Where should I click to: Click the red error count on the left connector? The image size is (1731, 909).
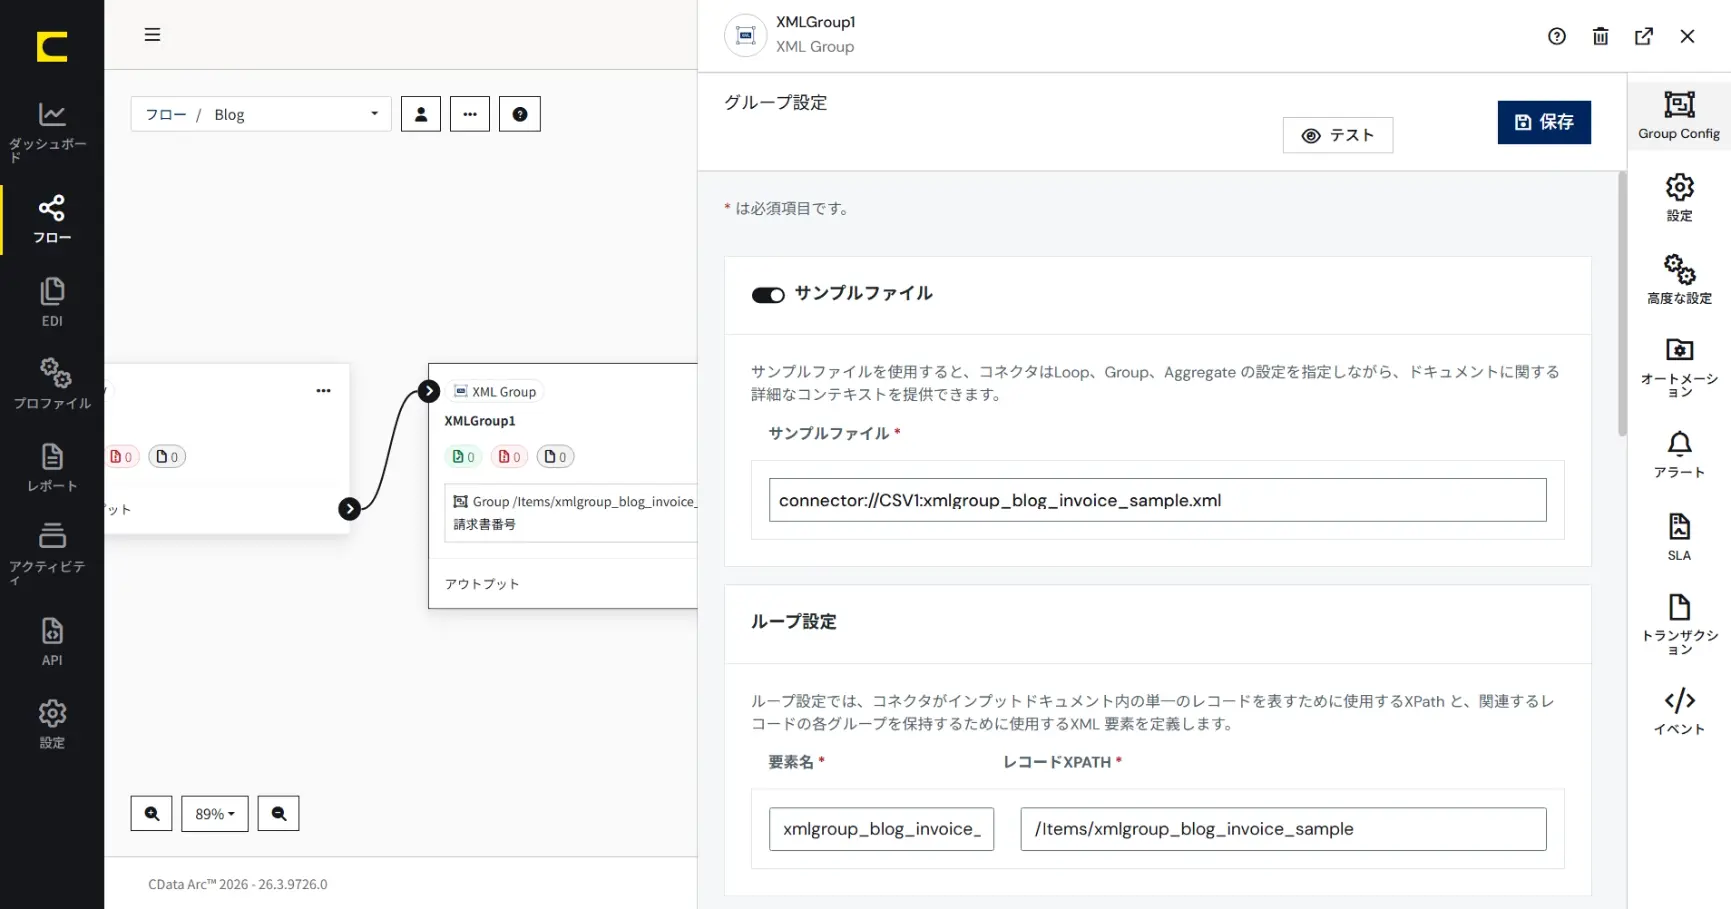click(122, 457)
